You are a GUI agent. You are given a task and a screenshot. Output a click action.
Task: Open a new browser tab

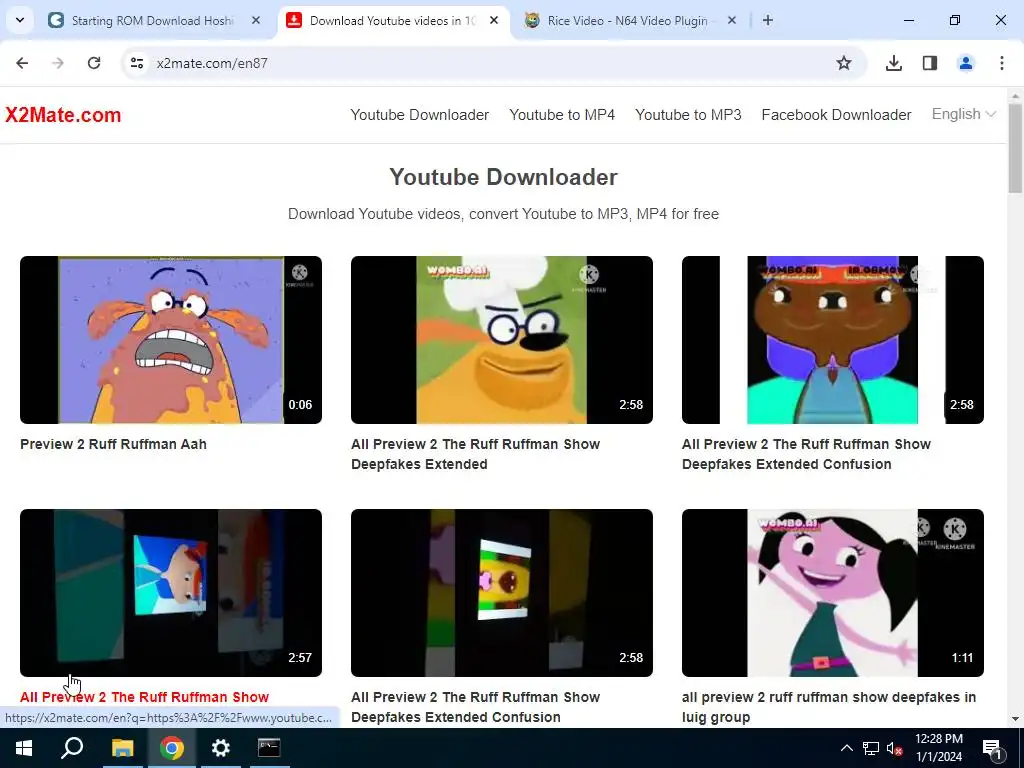click(768, 20)
